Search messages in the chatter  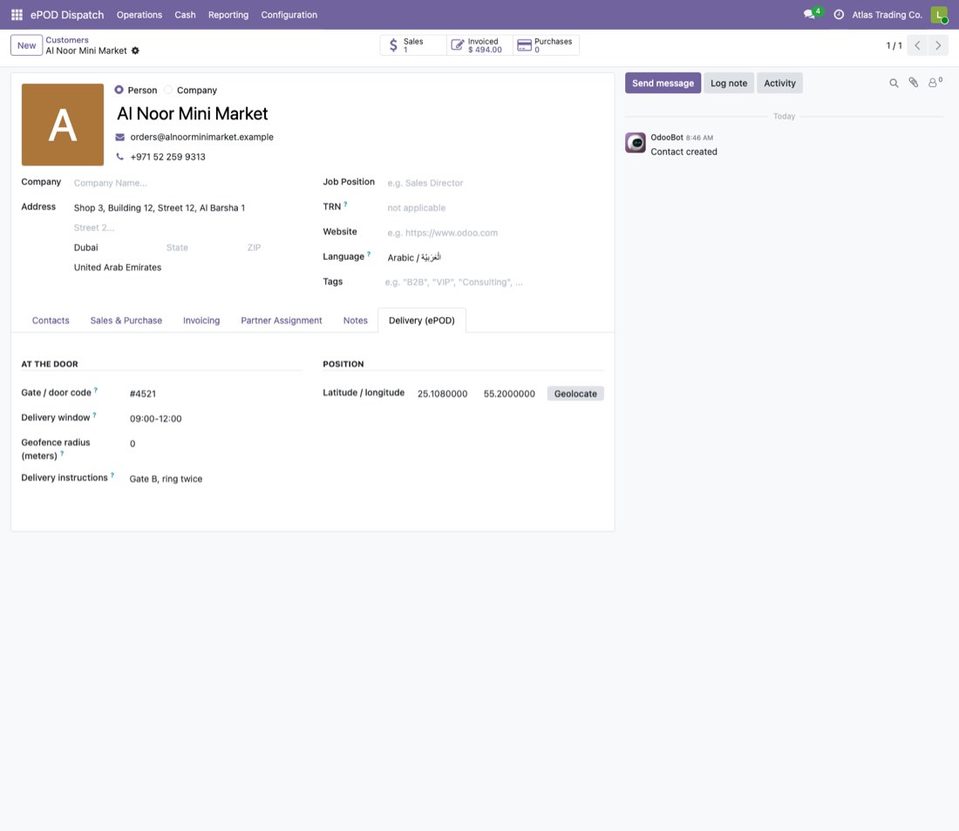pos(894,83)
